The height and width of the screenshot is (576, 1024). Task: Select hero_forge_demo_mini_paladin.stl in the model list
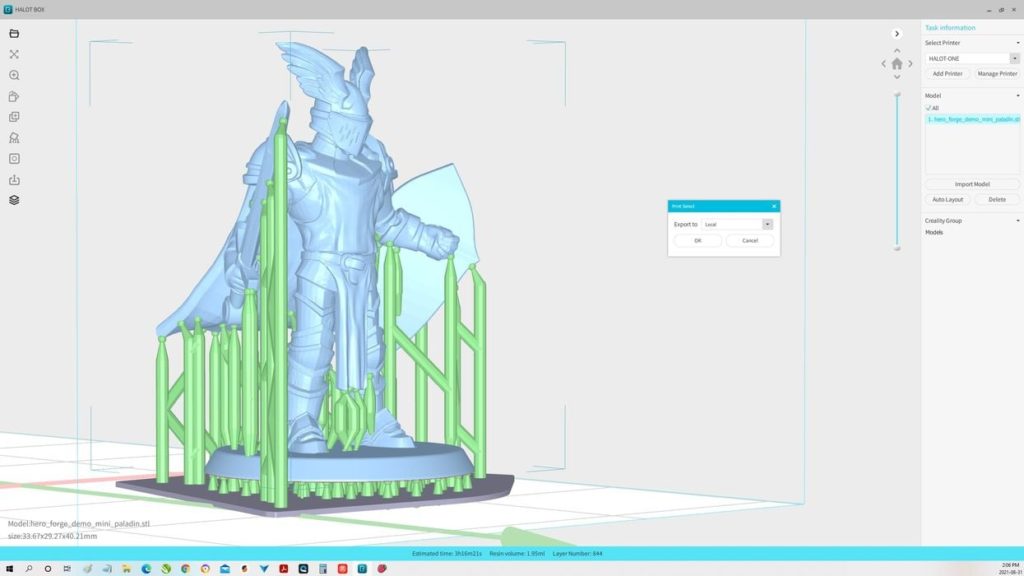point(971,119)
